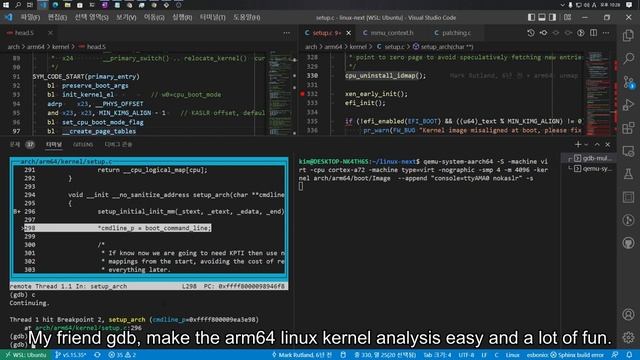Viewport: 640px width, 360px height.
Task: Open the View (보기) menu
Action: [126, 18]
